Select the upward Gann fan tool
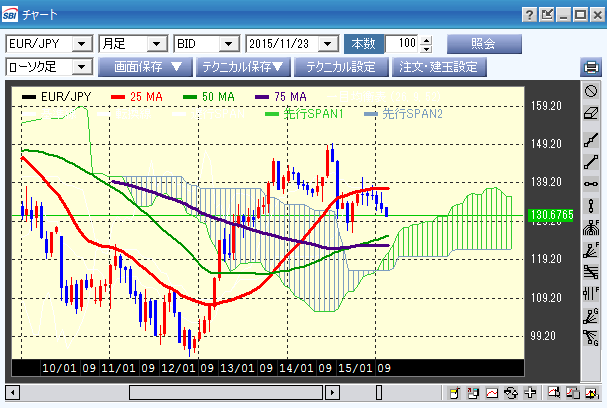The image size is (607, 408). click(591, 316)
